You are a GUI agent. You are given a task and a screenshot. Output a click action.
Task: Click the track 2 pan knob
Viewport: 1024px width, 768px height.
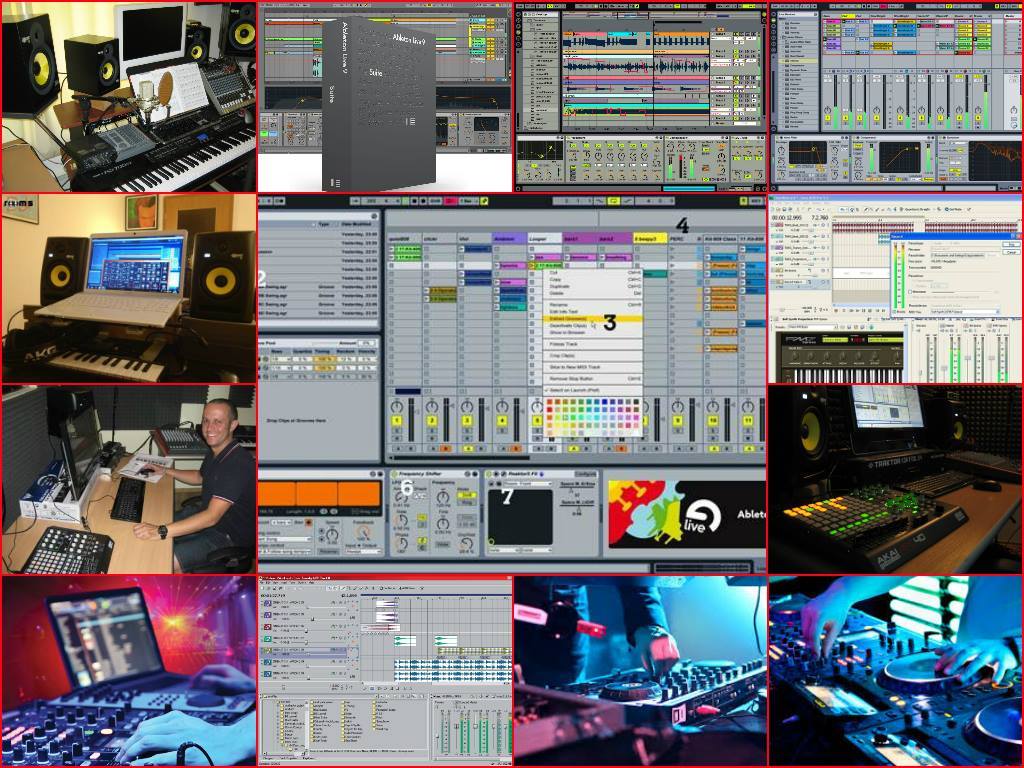[432, 407]
